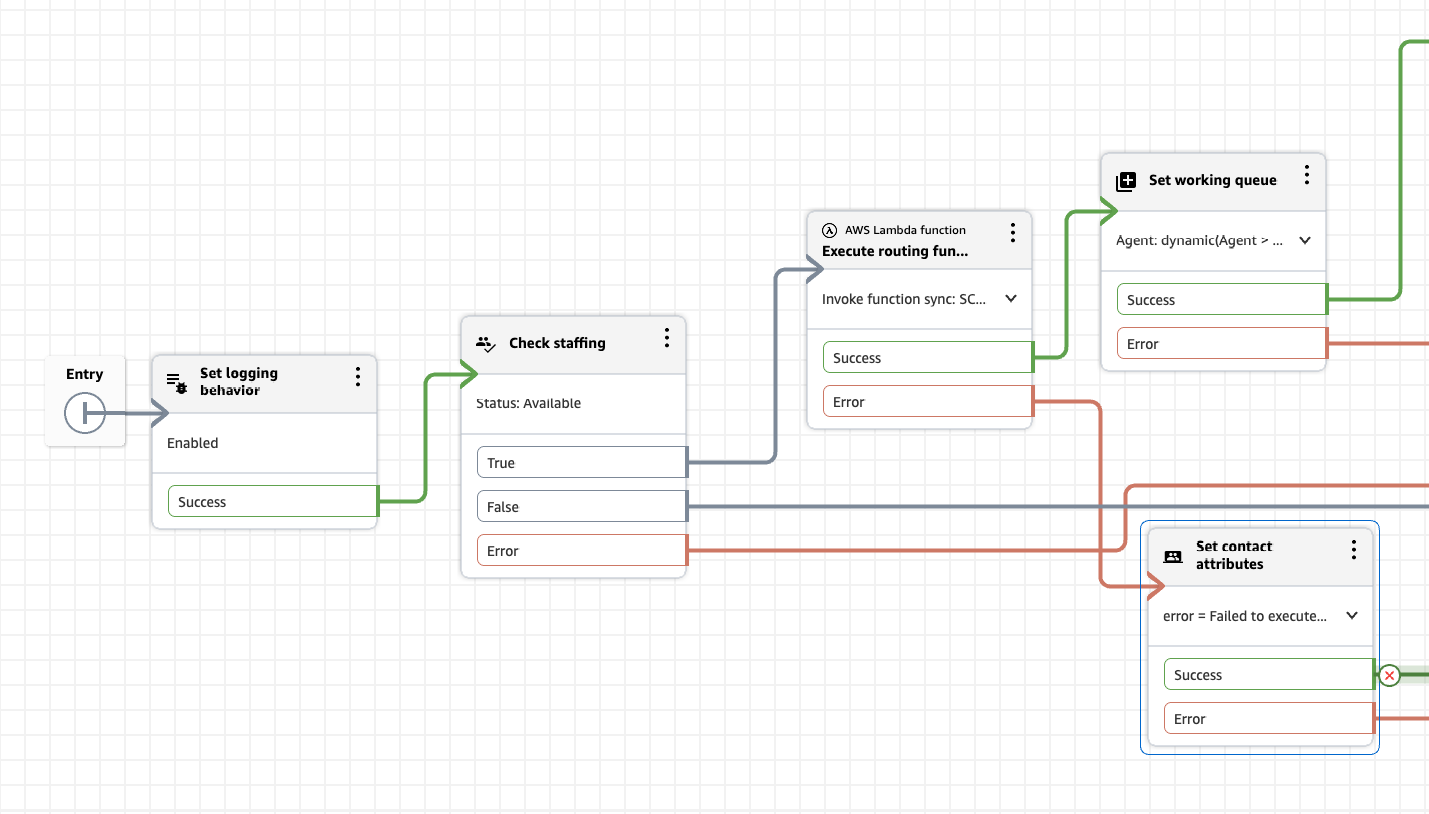Select the False branch of Check staffing

coord(582,507)
